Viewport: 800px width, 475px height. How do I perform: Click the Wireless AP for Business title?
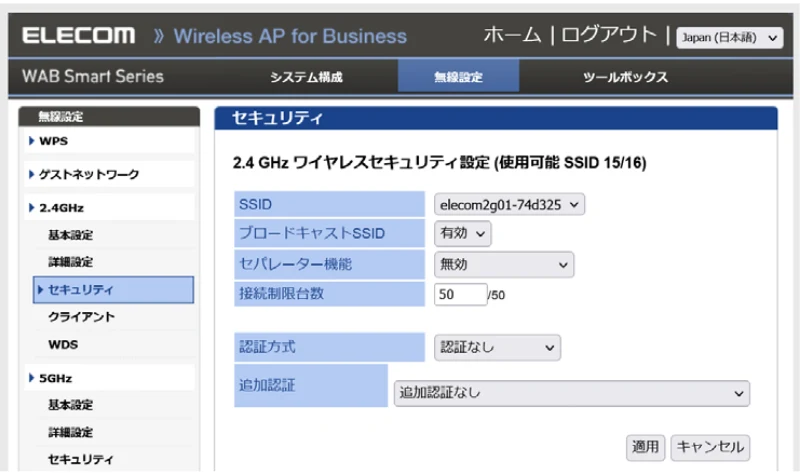click(x=290, y=36)
